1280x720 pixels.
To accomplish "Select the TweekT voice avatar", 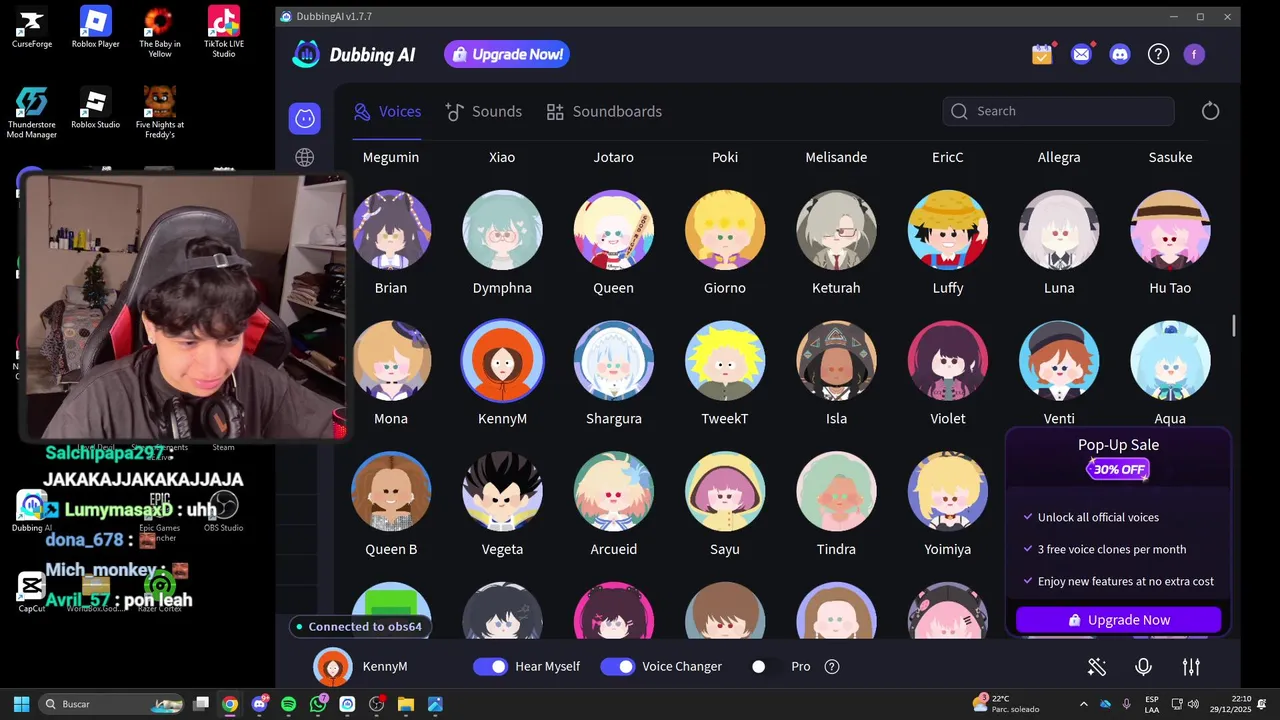I will tap(725, 361).
